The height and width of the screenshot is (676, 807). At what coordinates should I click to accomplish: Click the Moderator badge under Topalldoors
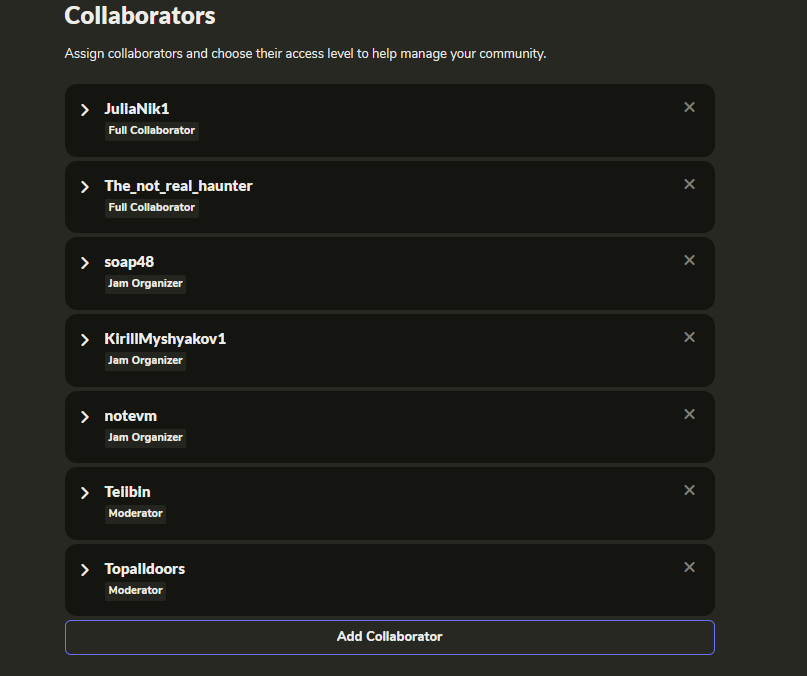click(136, 591)
